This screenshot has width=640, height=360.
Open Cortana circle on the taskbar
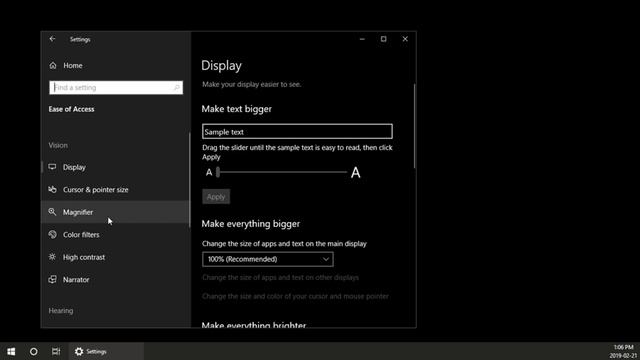coord(33,351)
